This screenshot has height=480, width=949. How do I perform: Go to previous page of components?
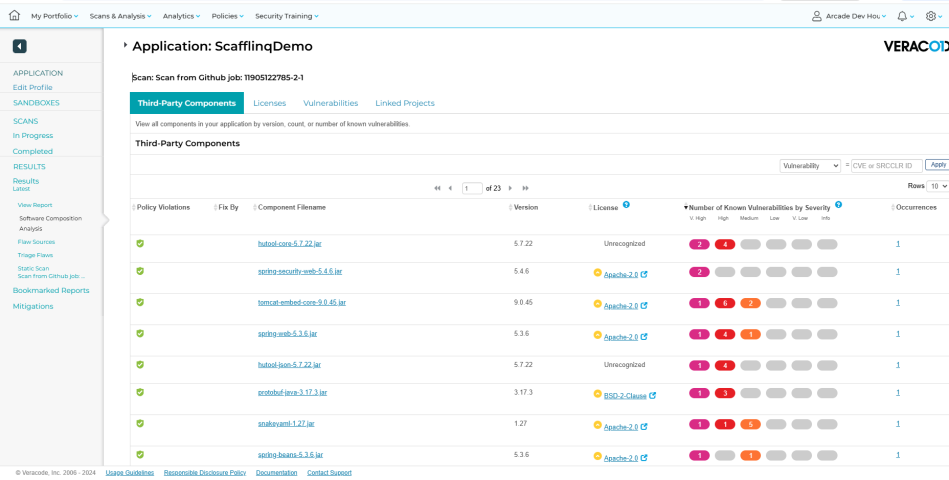(450, 188)
